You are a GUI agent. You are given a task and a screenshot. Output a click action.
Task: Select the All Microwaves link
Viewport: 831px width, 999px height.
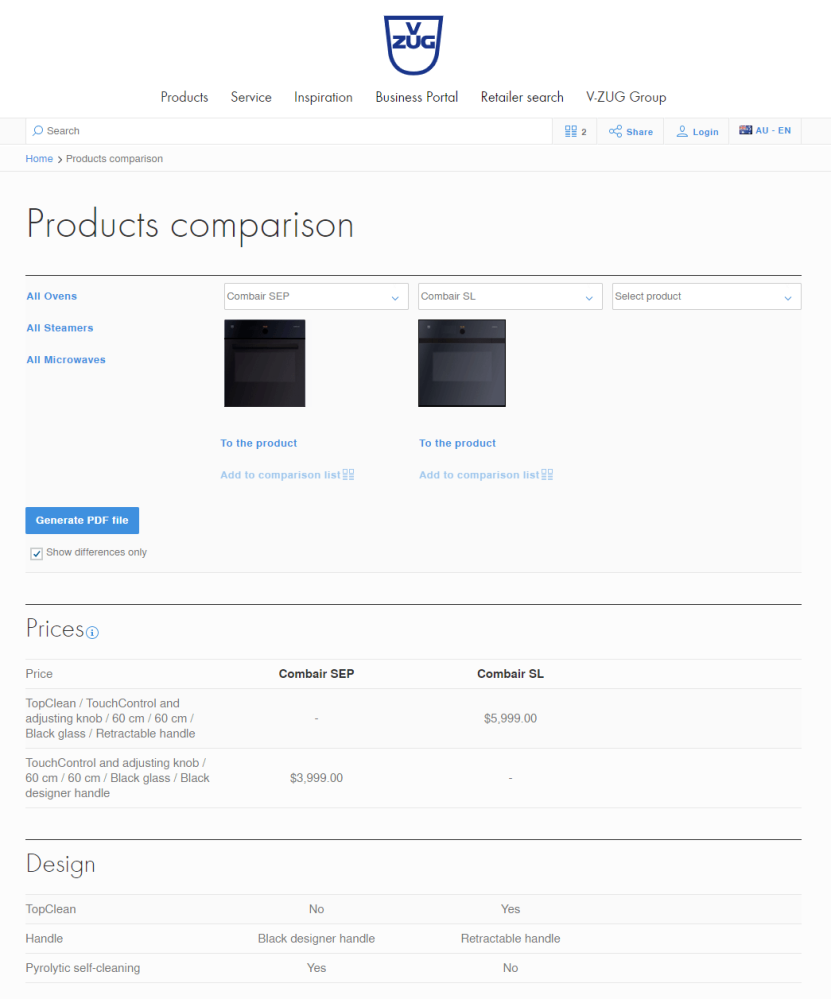click(x=66, y=360)
